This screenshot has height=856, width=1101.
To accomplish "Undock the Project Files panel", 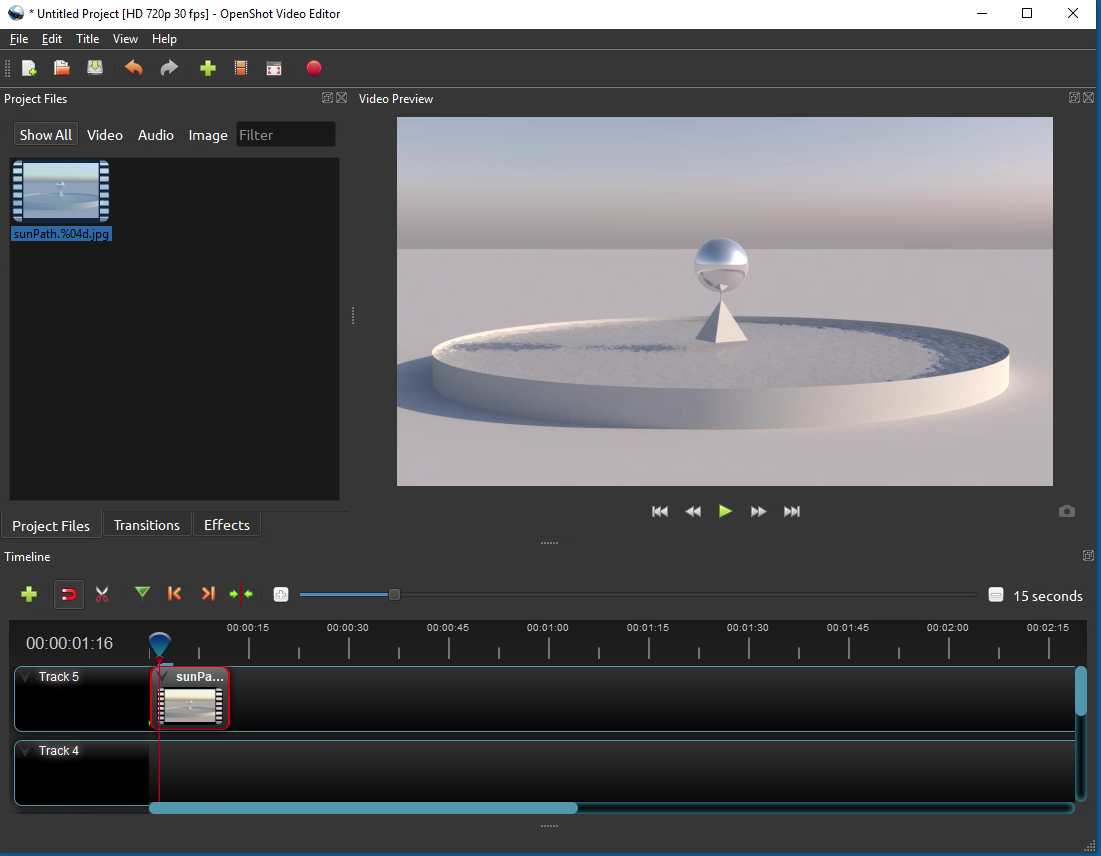I will (326, 98).
